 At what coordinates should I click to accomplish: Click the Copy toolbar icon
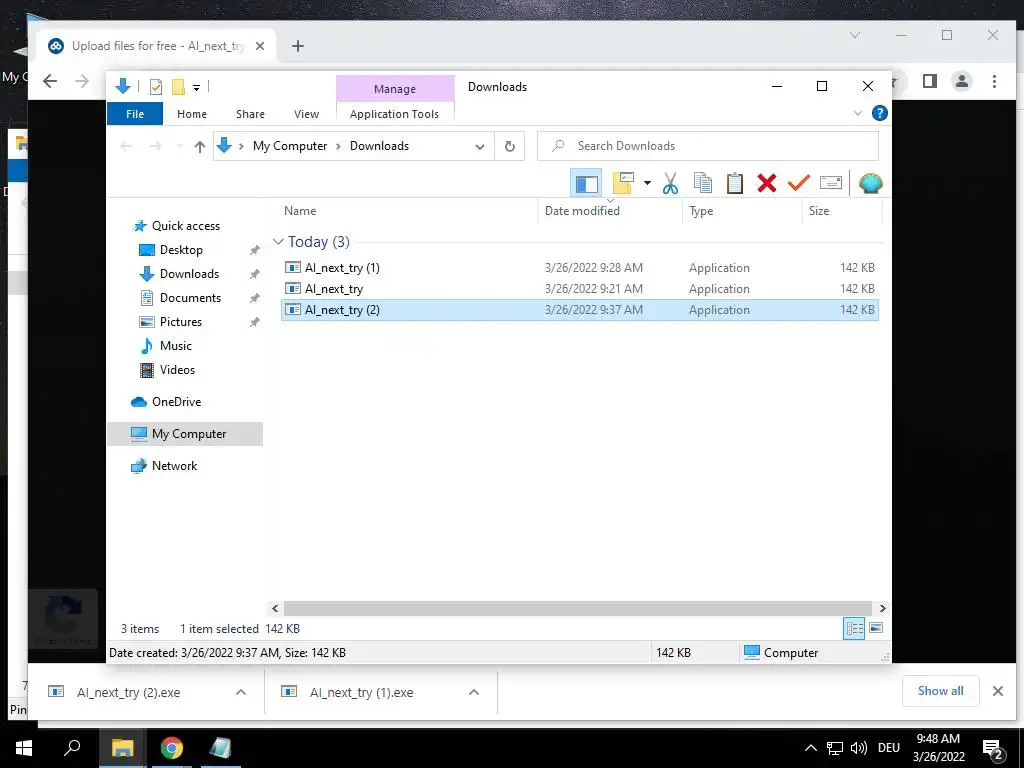703,184
